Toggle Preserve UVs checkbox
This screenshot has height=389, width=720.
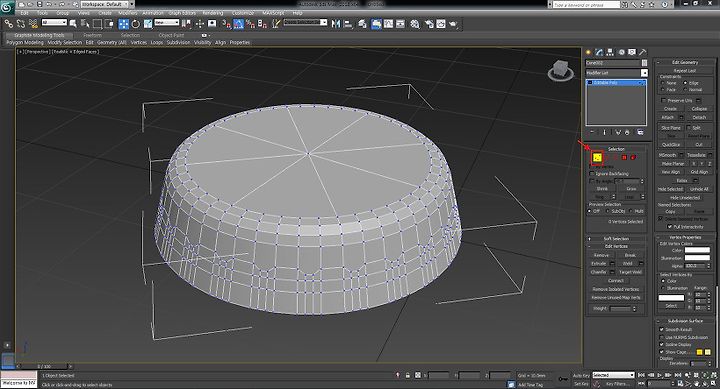[664, 100]
